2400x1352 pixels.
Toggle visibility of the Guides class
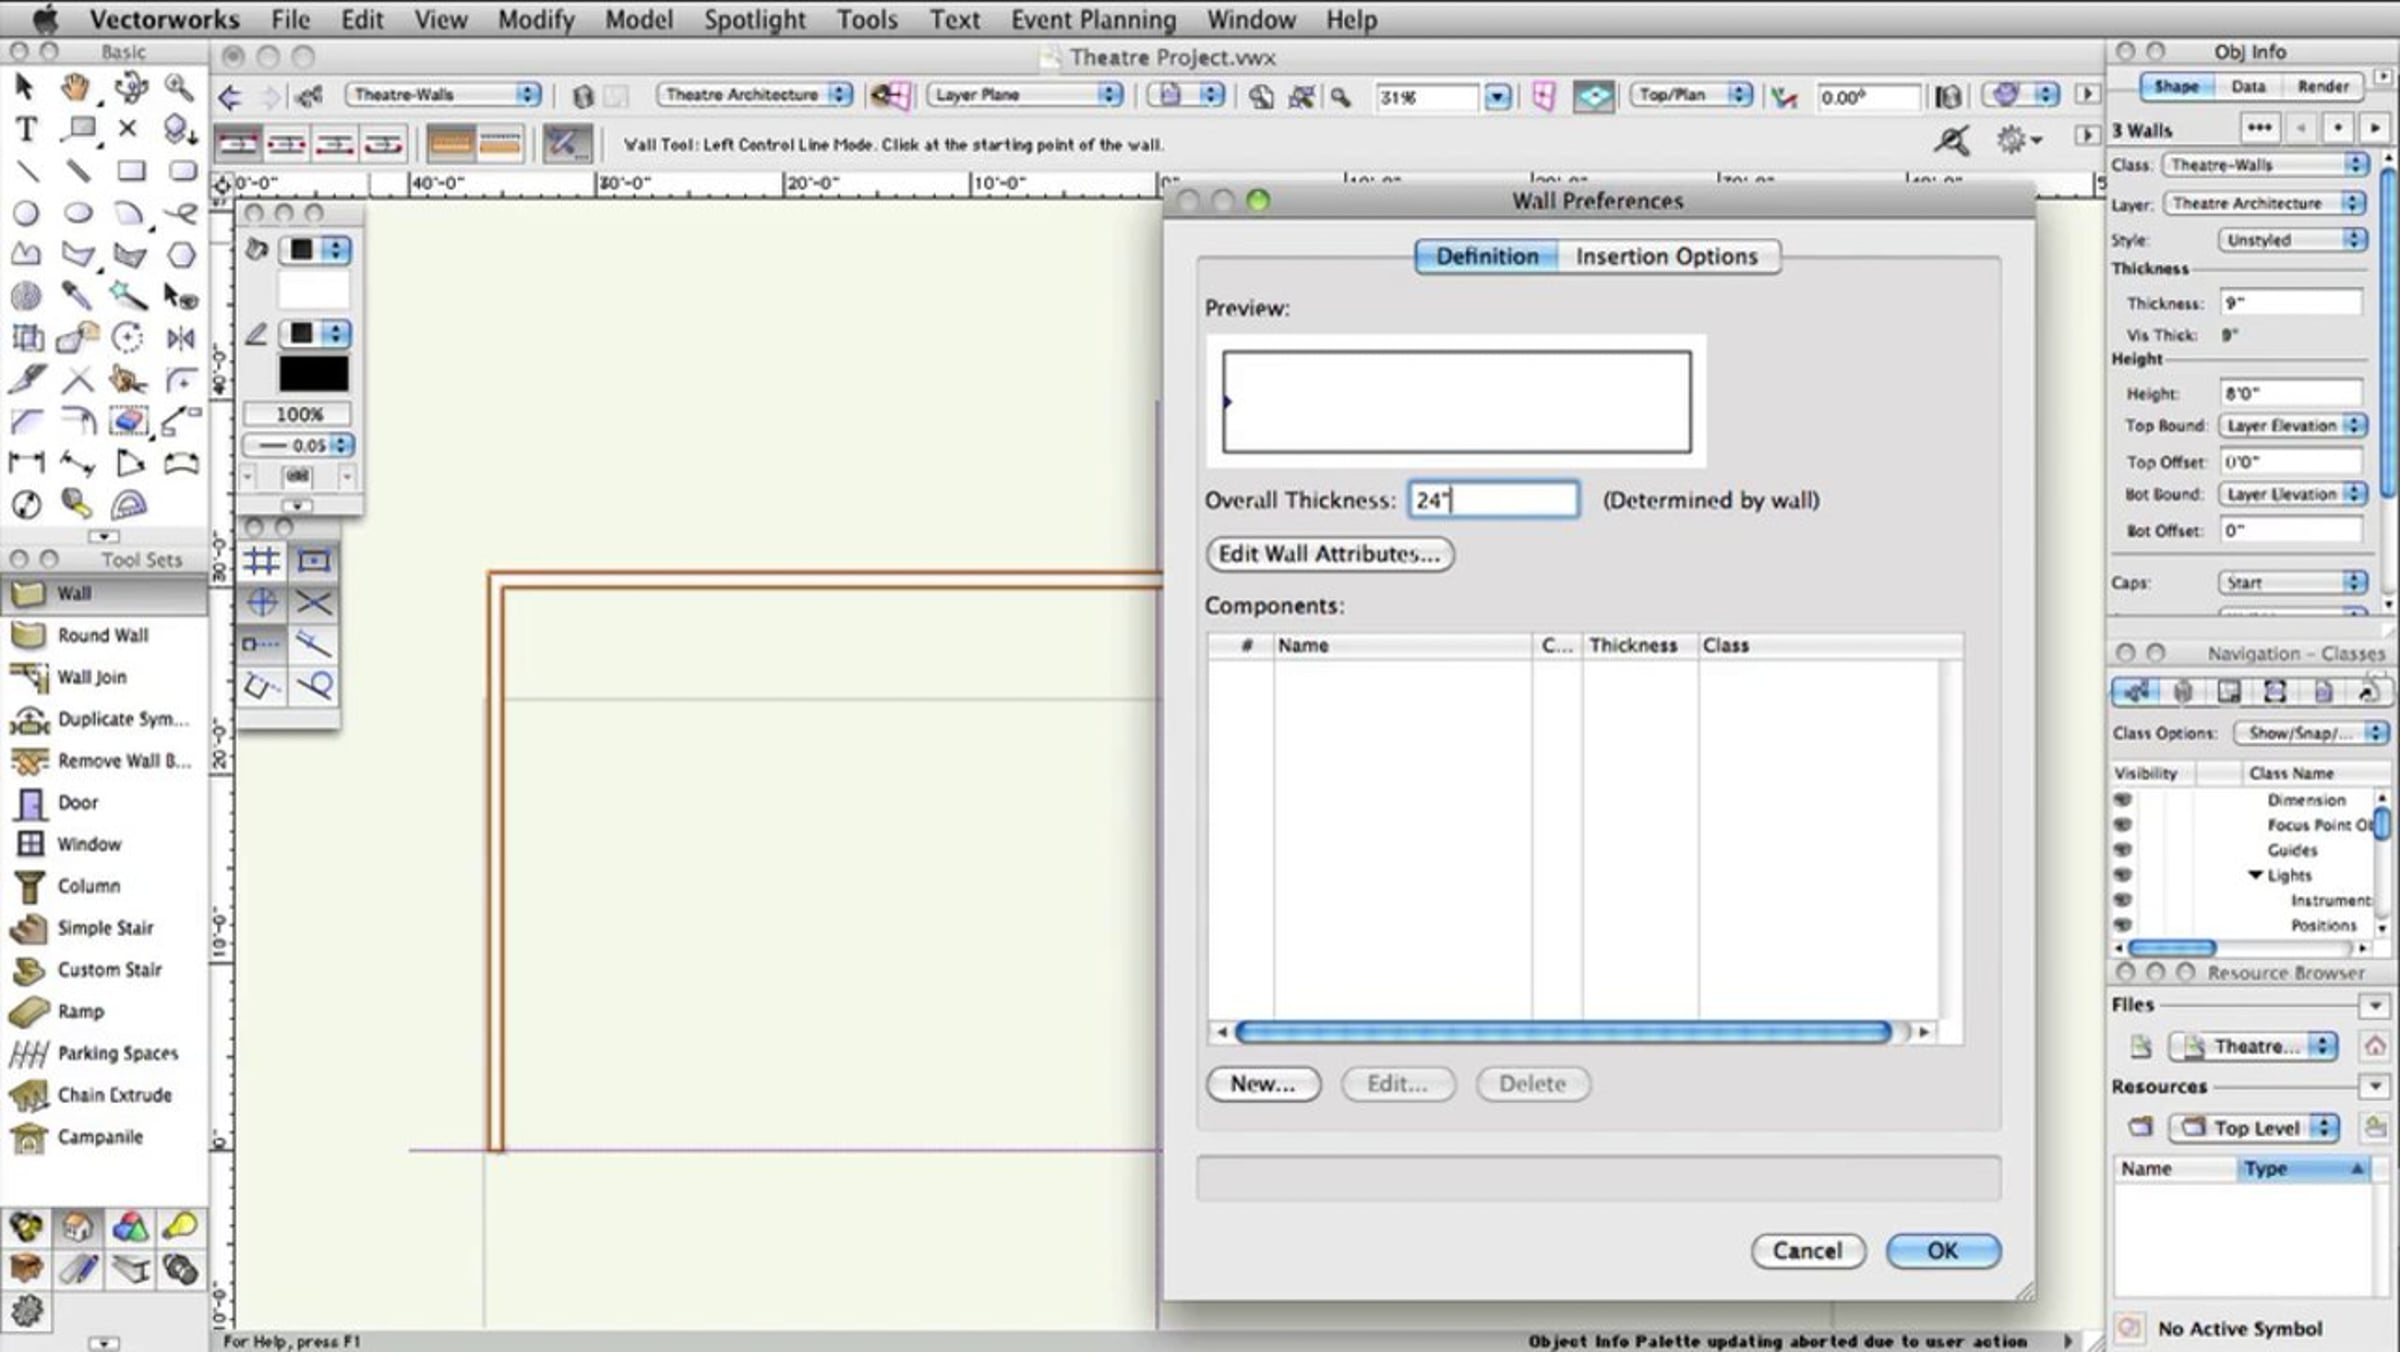click(2123, 850)
